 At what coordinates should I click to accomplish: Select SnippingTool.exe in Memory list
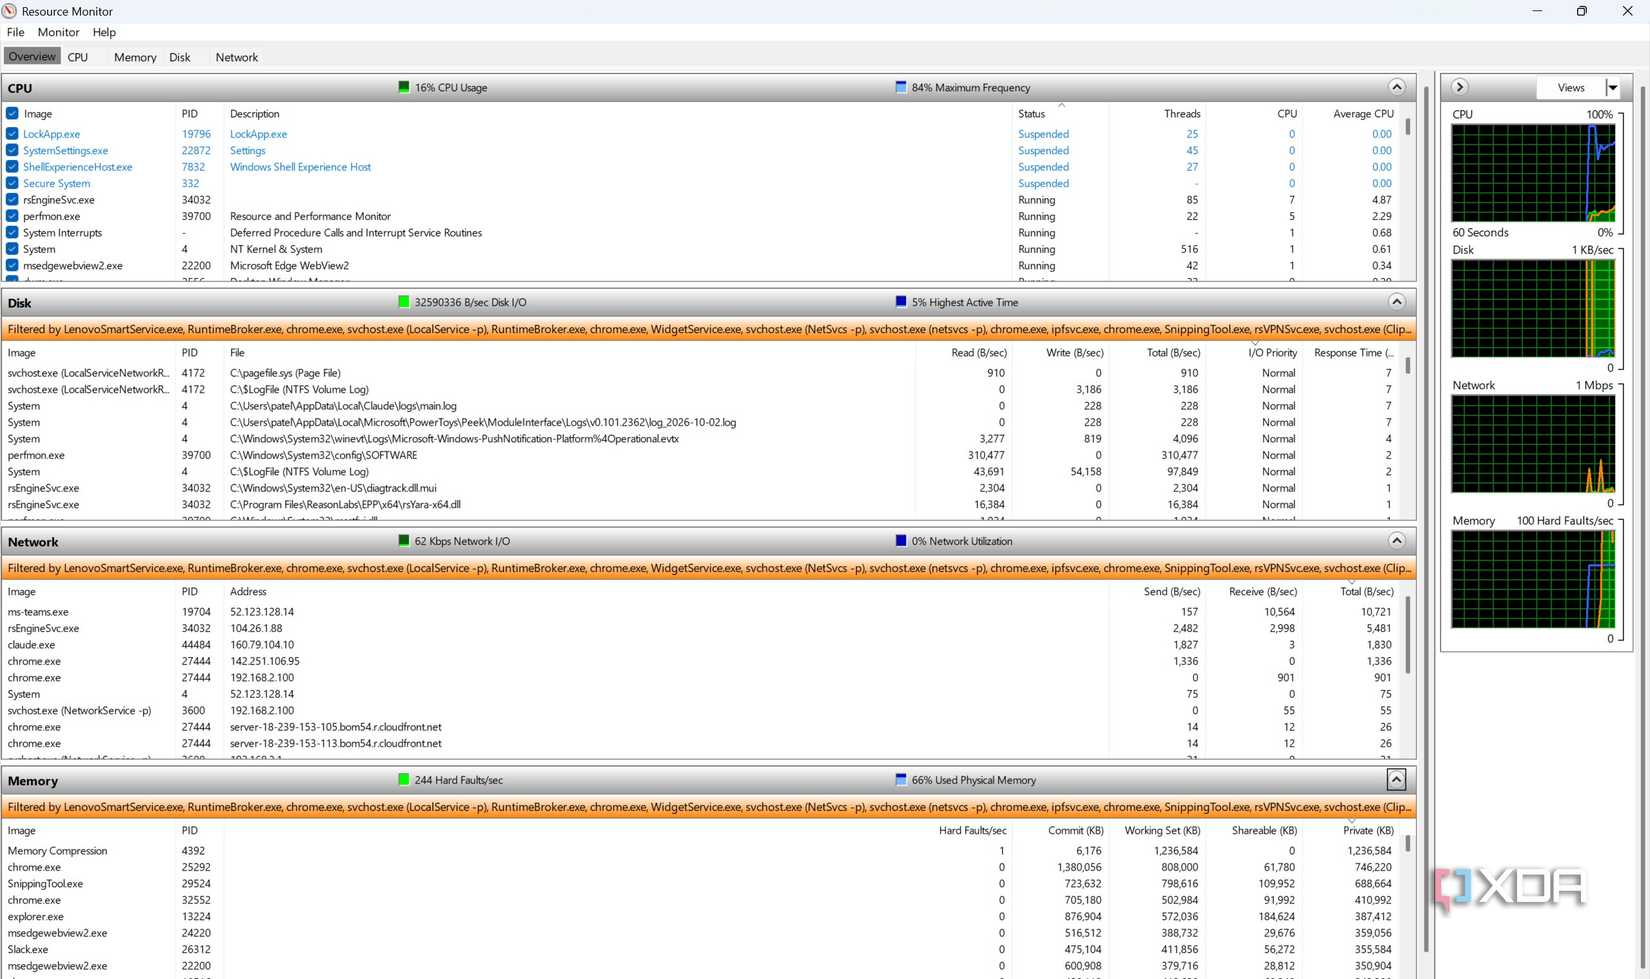tap(700, 884)
